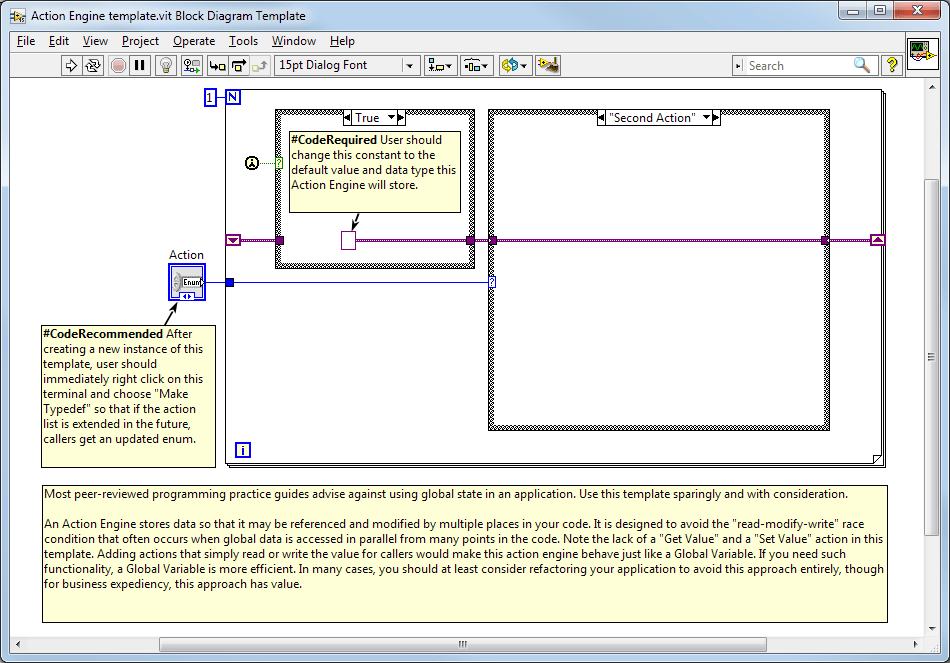Toggle Retain Wire Values button
Screen dimensions: 950x663
click(x=192, y=65)
